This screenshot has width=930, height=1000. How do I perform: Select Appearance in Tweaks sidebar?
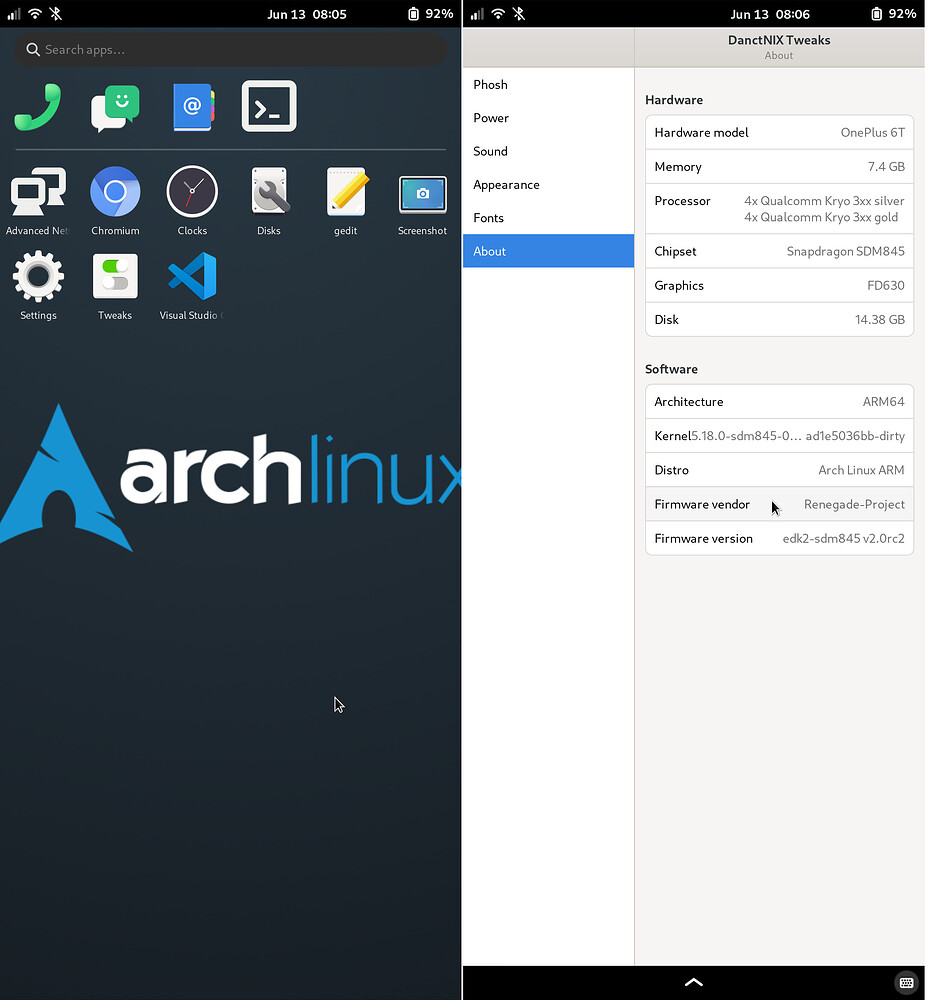click(x=549, y=184)
